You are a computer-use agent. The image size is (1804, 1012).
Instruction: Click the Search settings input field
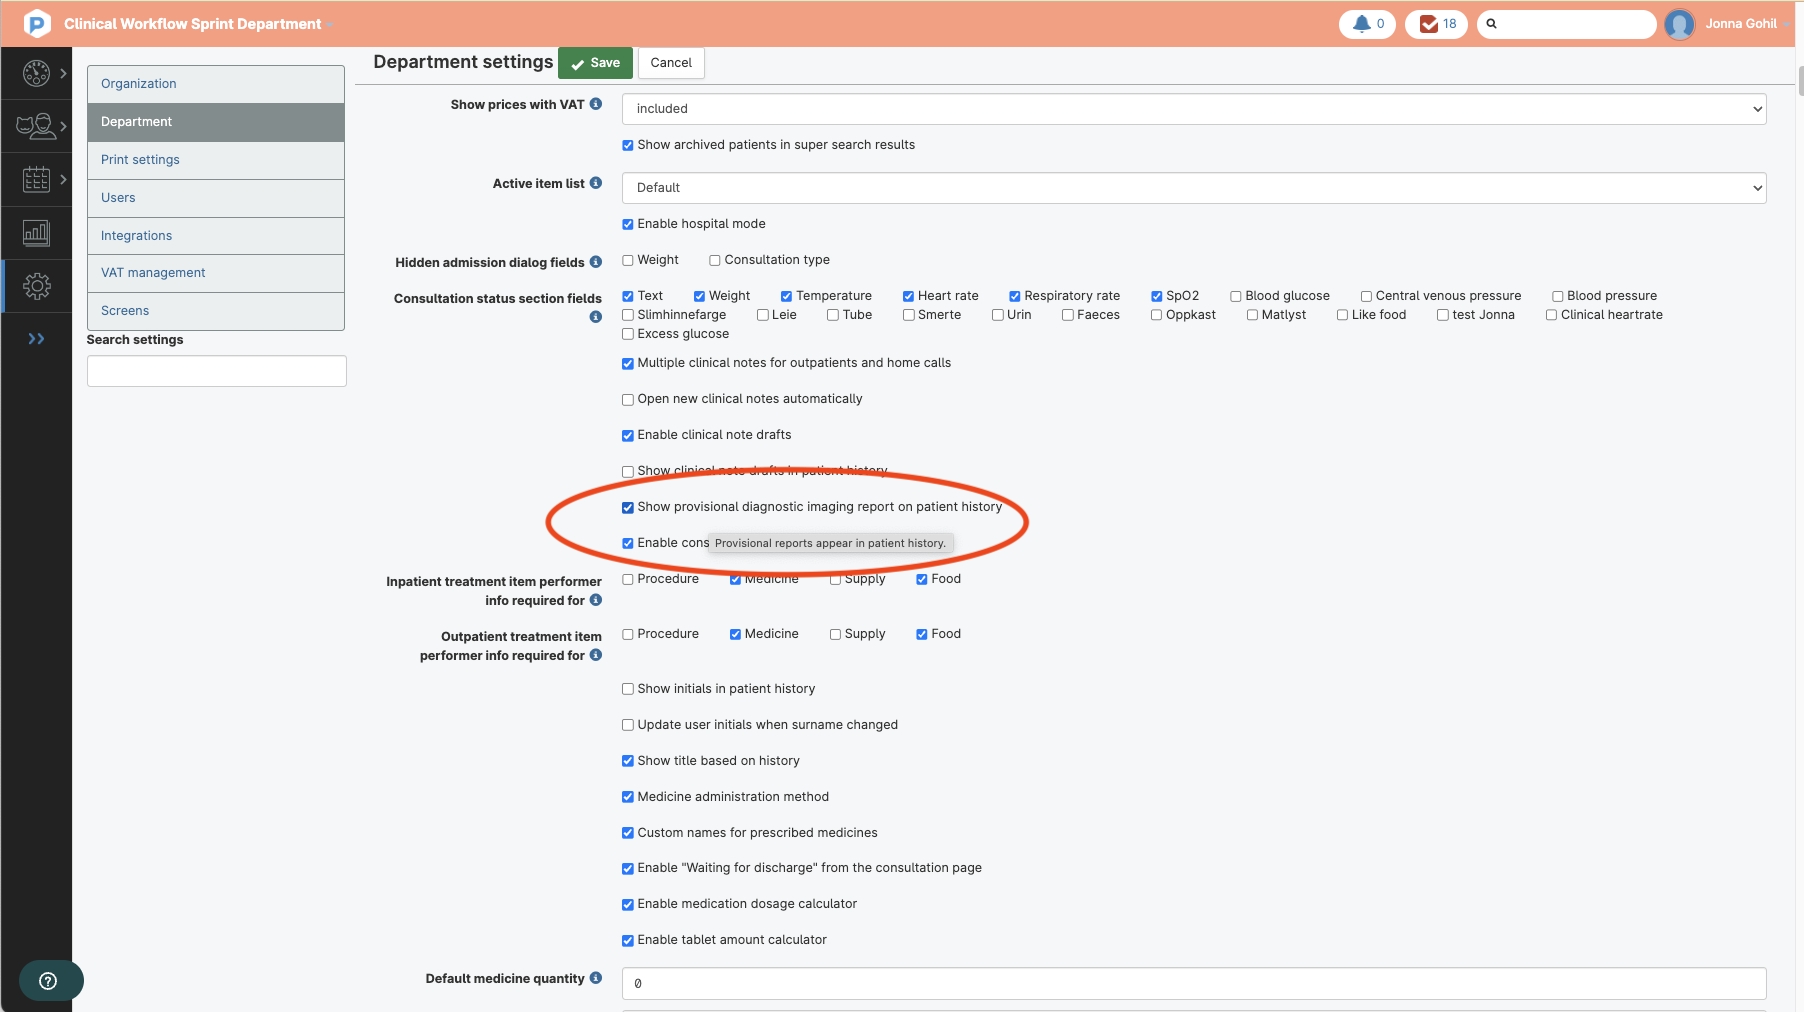click(216, 370)
